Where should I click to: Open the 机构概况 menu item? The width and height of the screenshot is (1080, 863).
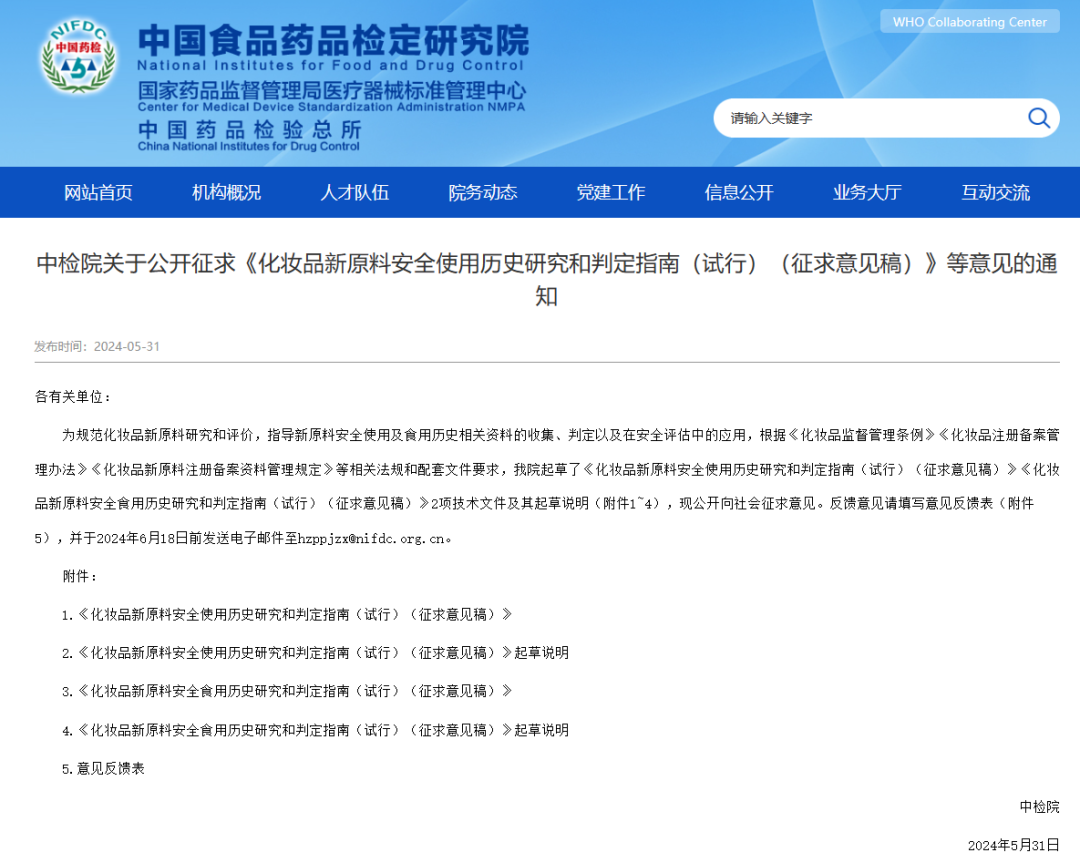[227, 192]
